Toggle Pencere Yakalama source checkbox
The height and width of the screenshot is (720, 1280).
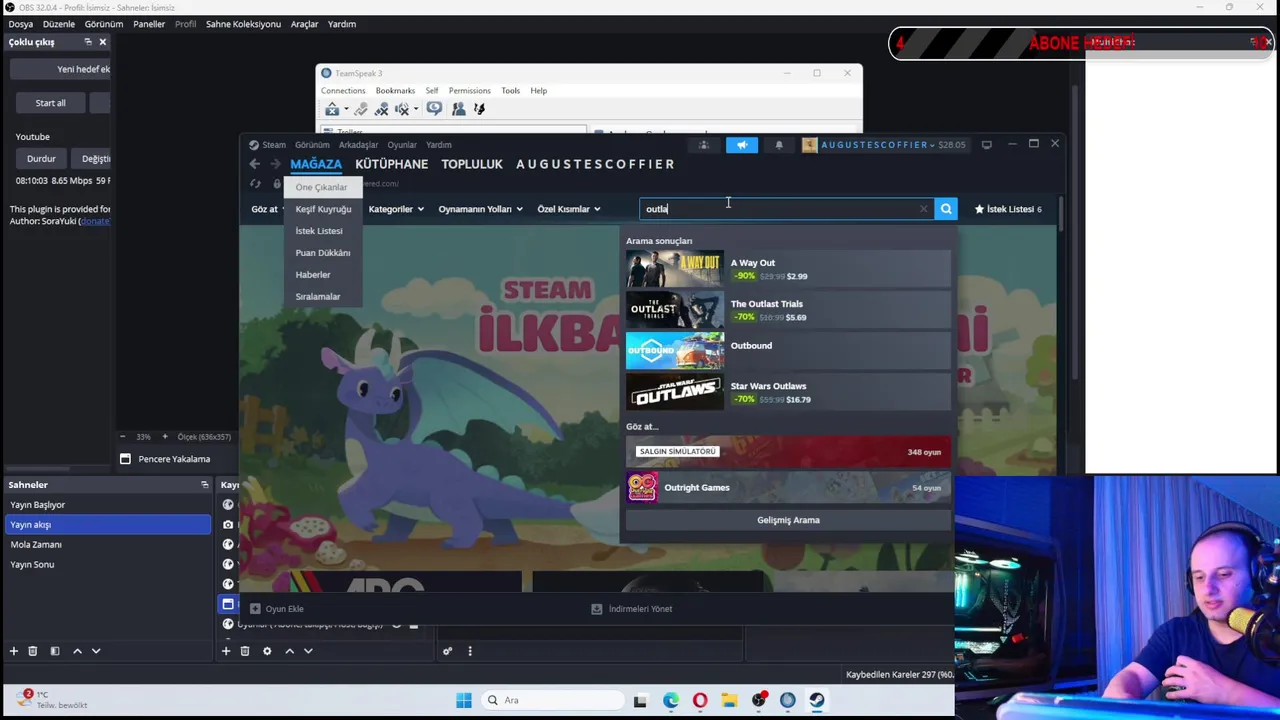[125, 459]
